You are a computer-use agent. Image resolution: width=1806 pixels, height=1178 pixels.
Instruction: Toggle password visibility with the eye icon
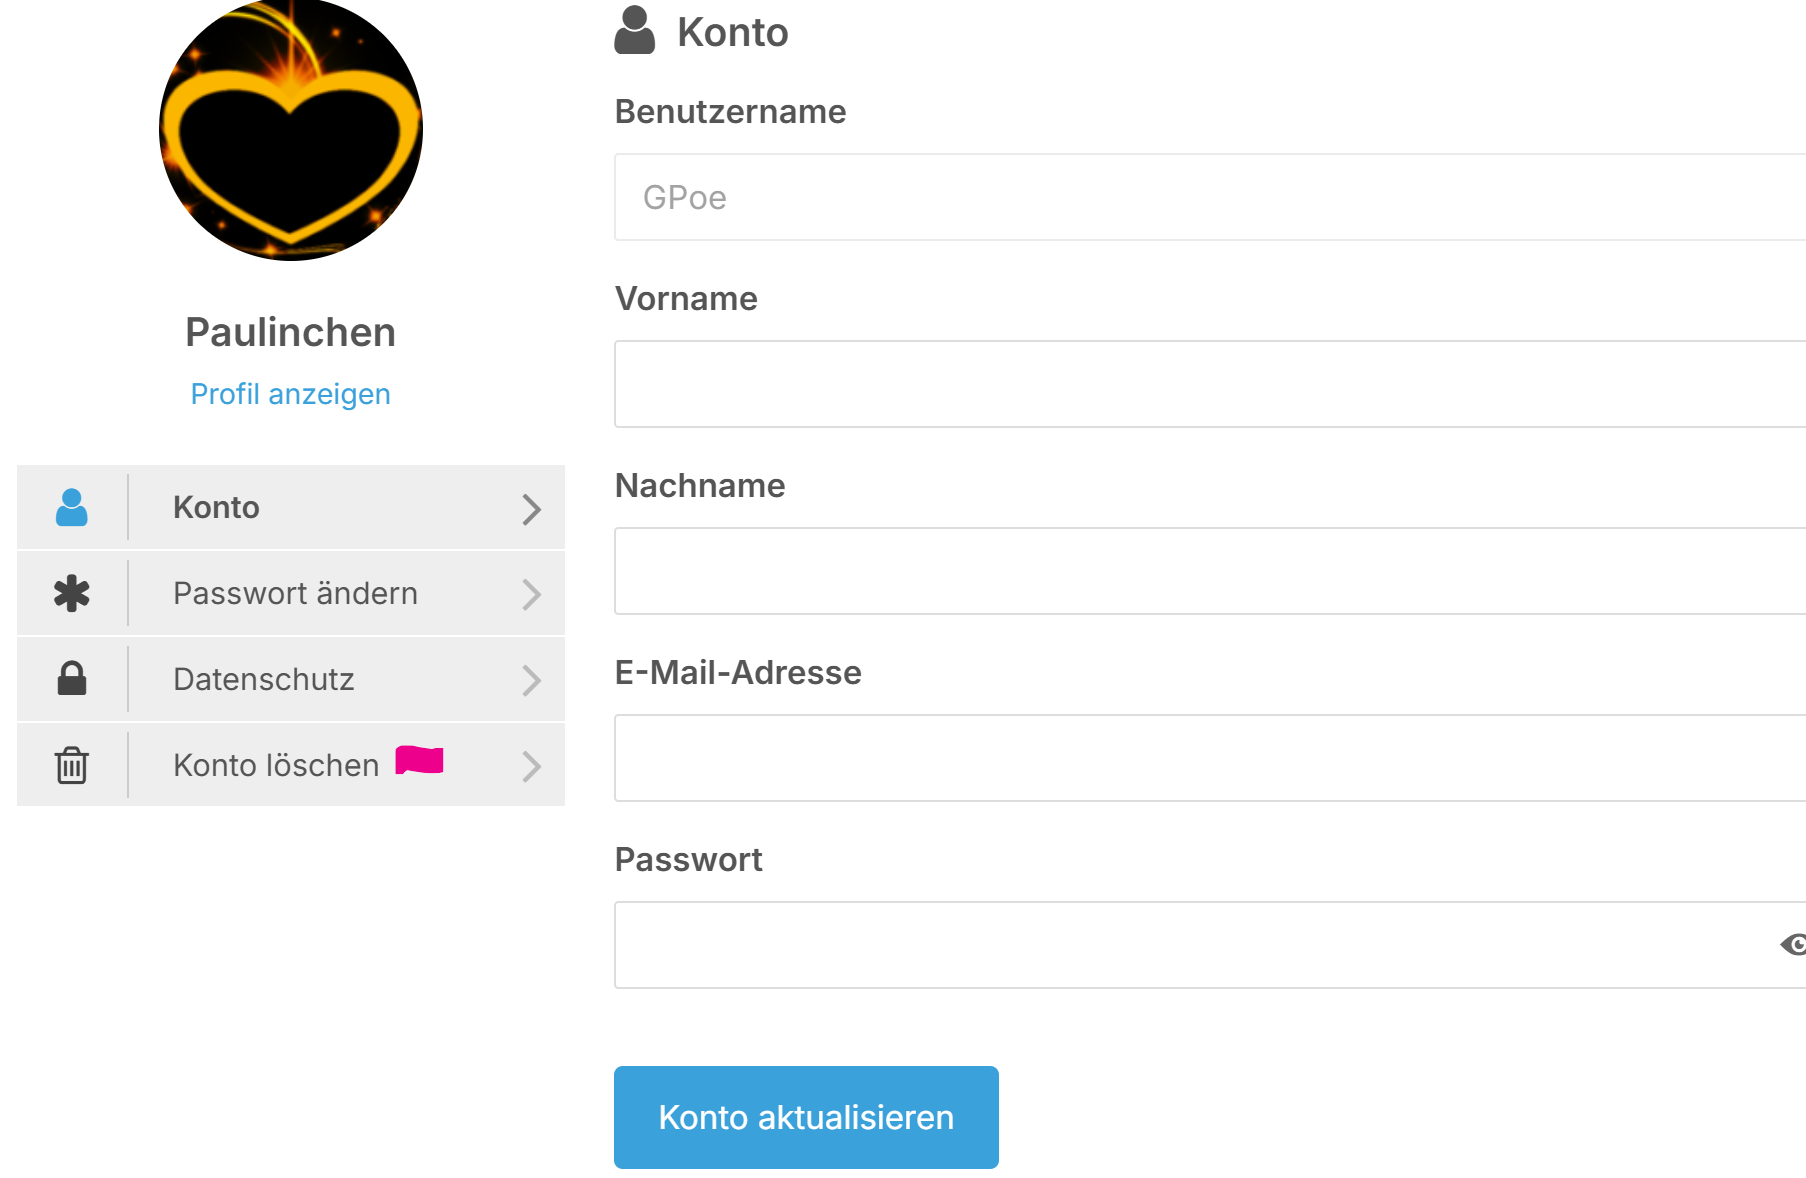pos(1794,945)
